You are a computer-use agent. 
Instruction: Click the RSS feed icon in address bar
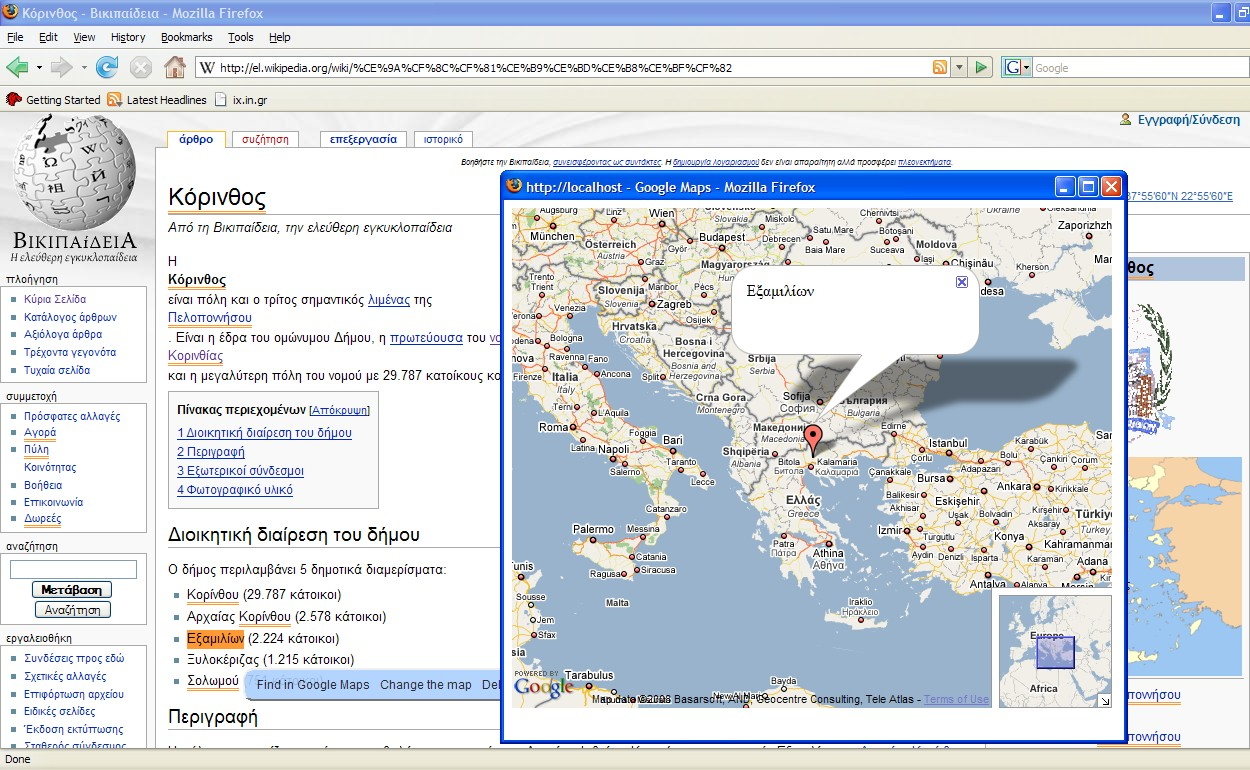[940, 67]
